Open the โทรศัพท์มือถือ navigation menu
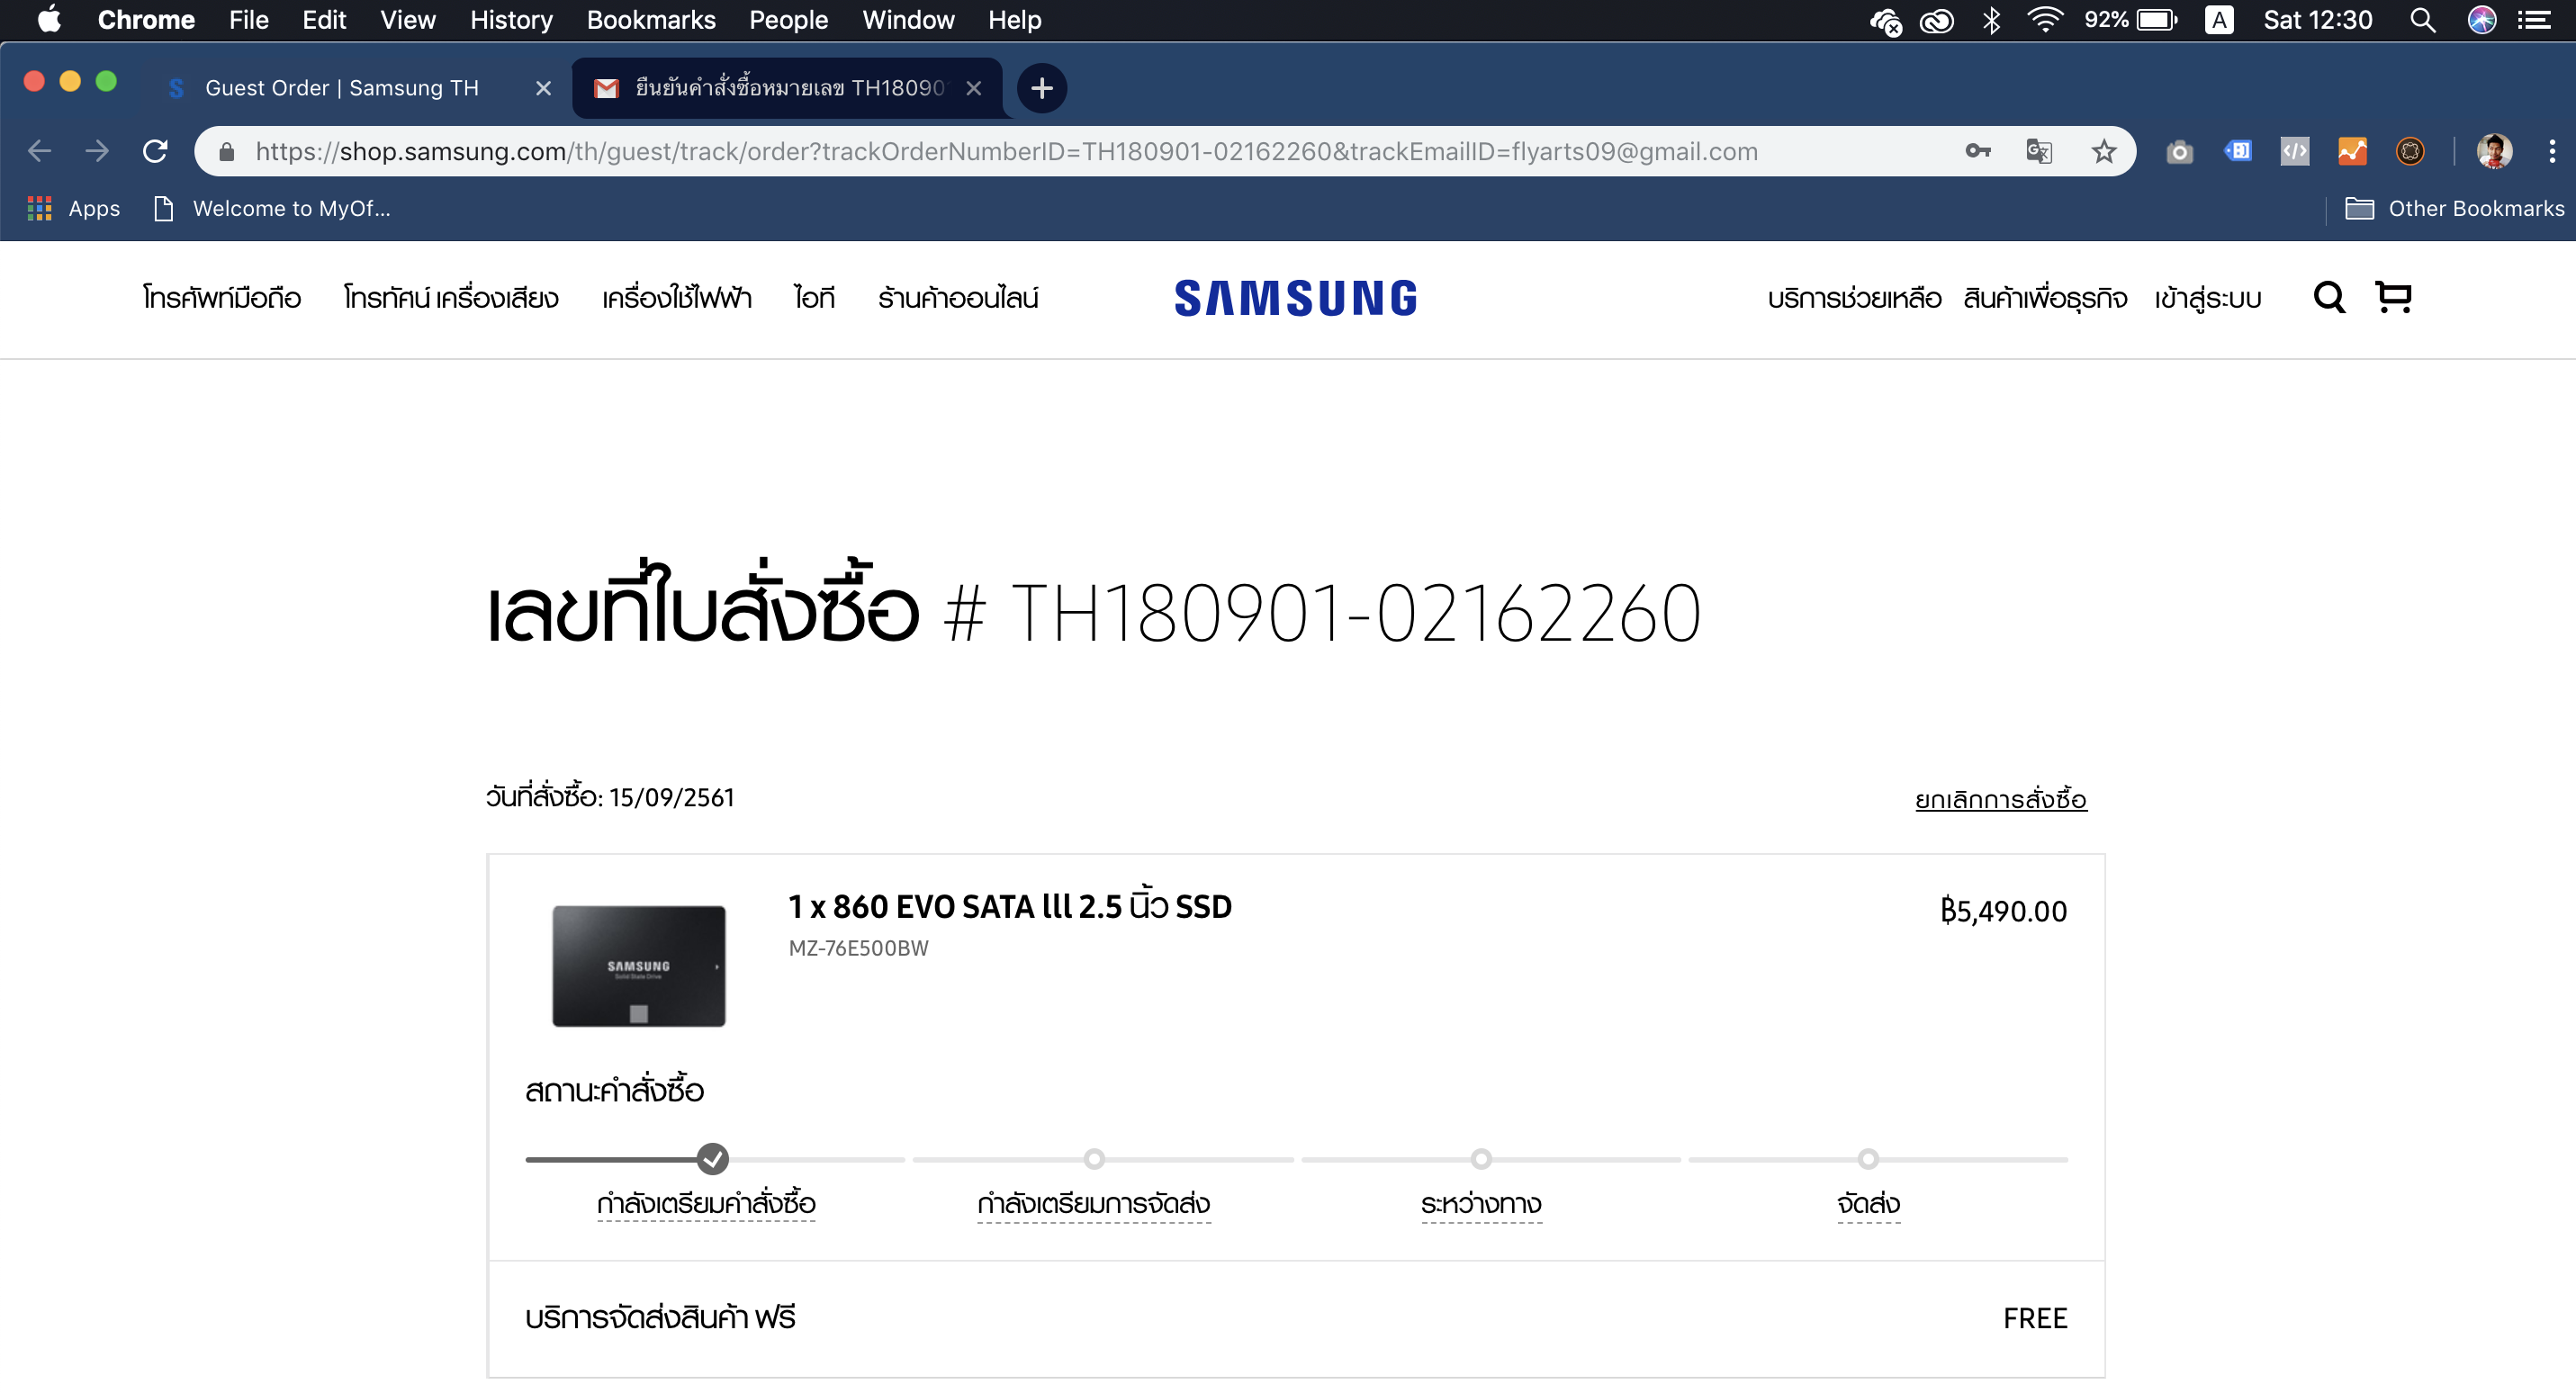 [x=221, y=297]
